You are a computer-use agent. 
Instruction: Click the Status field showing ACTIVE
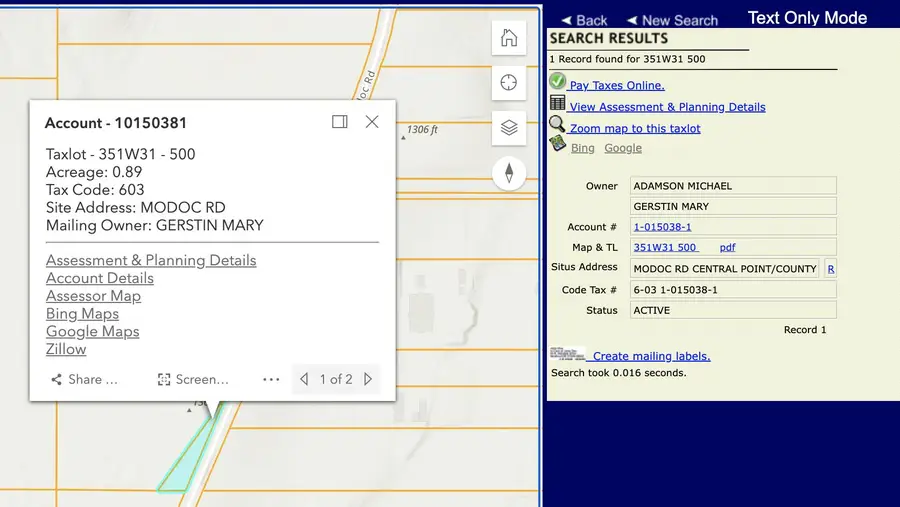[x=733, y=310]
